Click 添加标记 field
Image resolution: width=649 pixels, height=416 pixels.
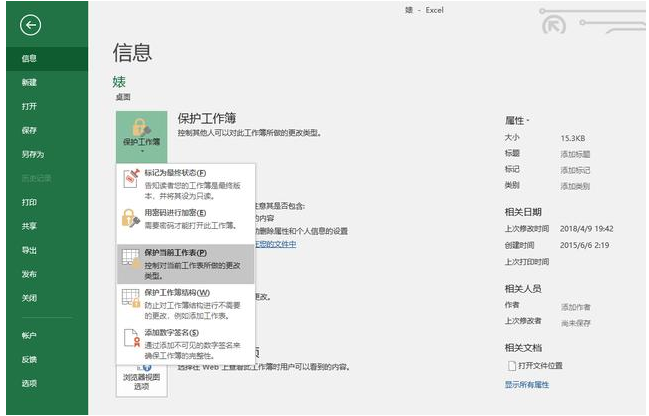[x=575, y=170]
